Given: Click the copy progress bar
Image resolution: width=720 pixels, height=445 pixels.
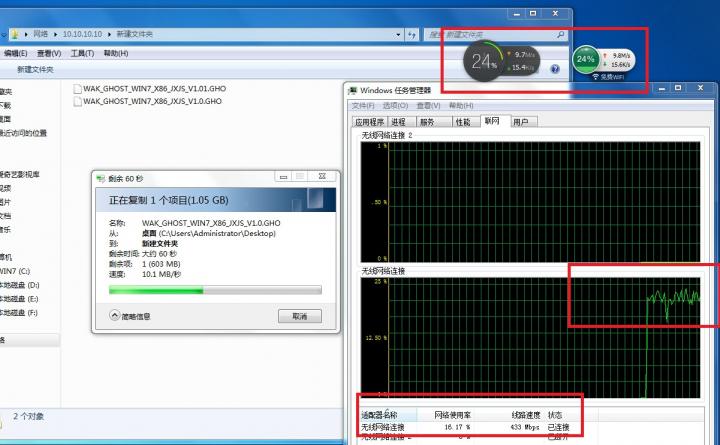Looking at the screenshot, I should tap(215, 290).
